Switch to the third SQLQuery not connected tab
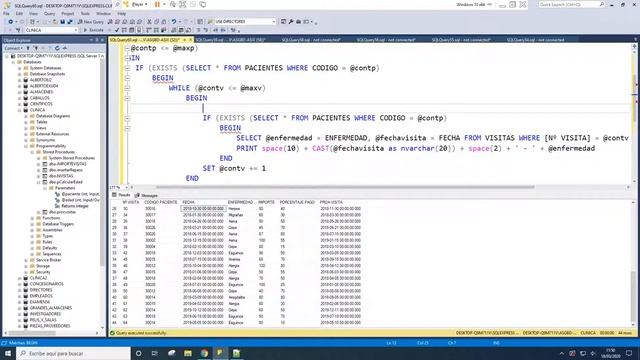Viewport: 640px width, 360px height. pos(311,40)
